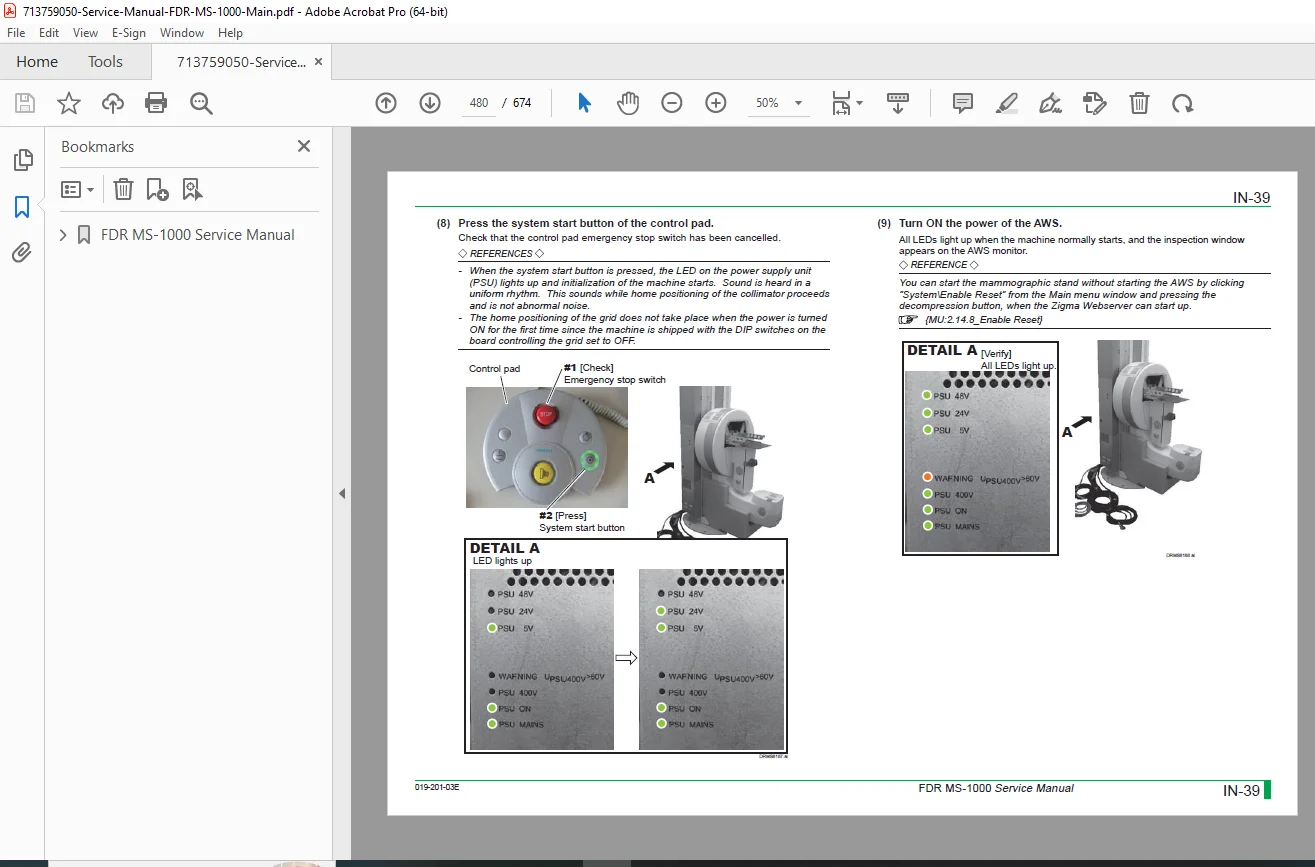Open the fit page options icon
The width and height of the screenshot is (1315, 867).
click(847, 103)
